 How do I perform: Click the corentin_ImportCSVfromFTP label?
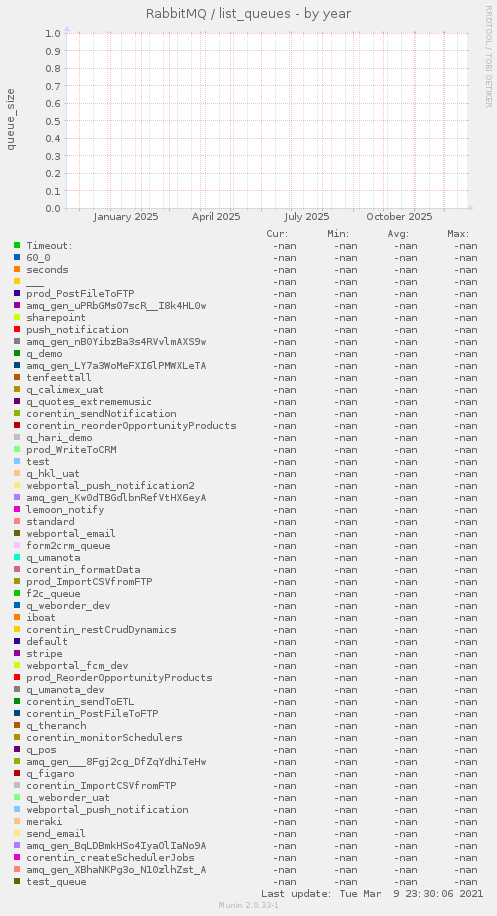[101, 785]
